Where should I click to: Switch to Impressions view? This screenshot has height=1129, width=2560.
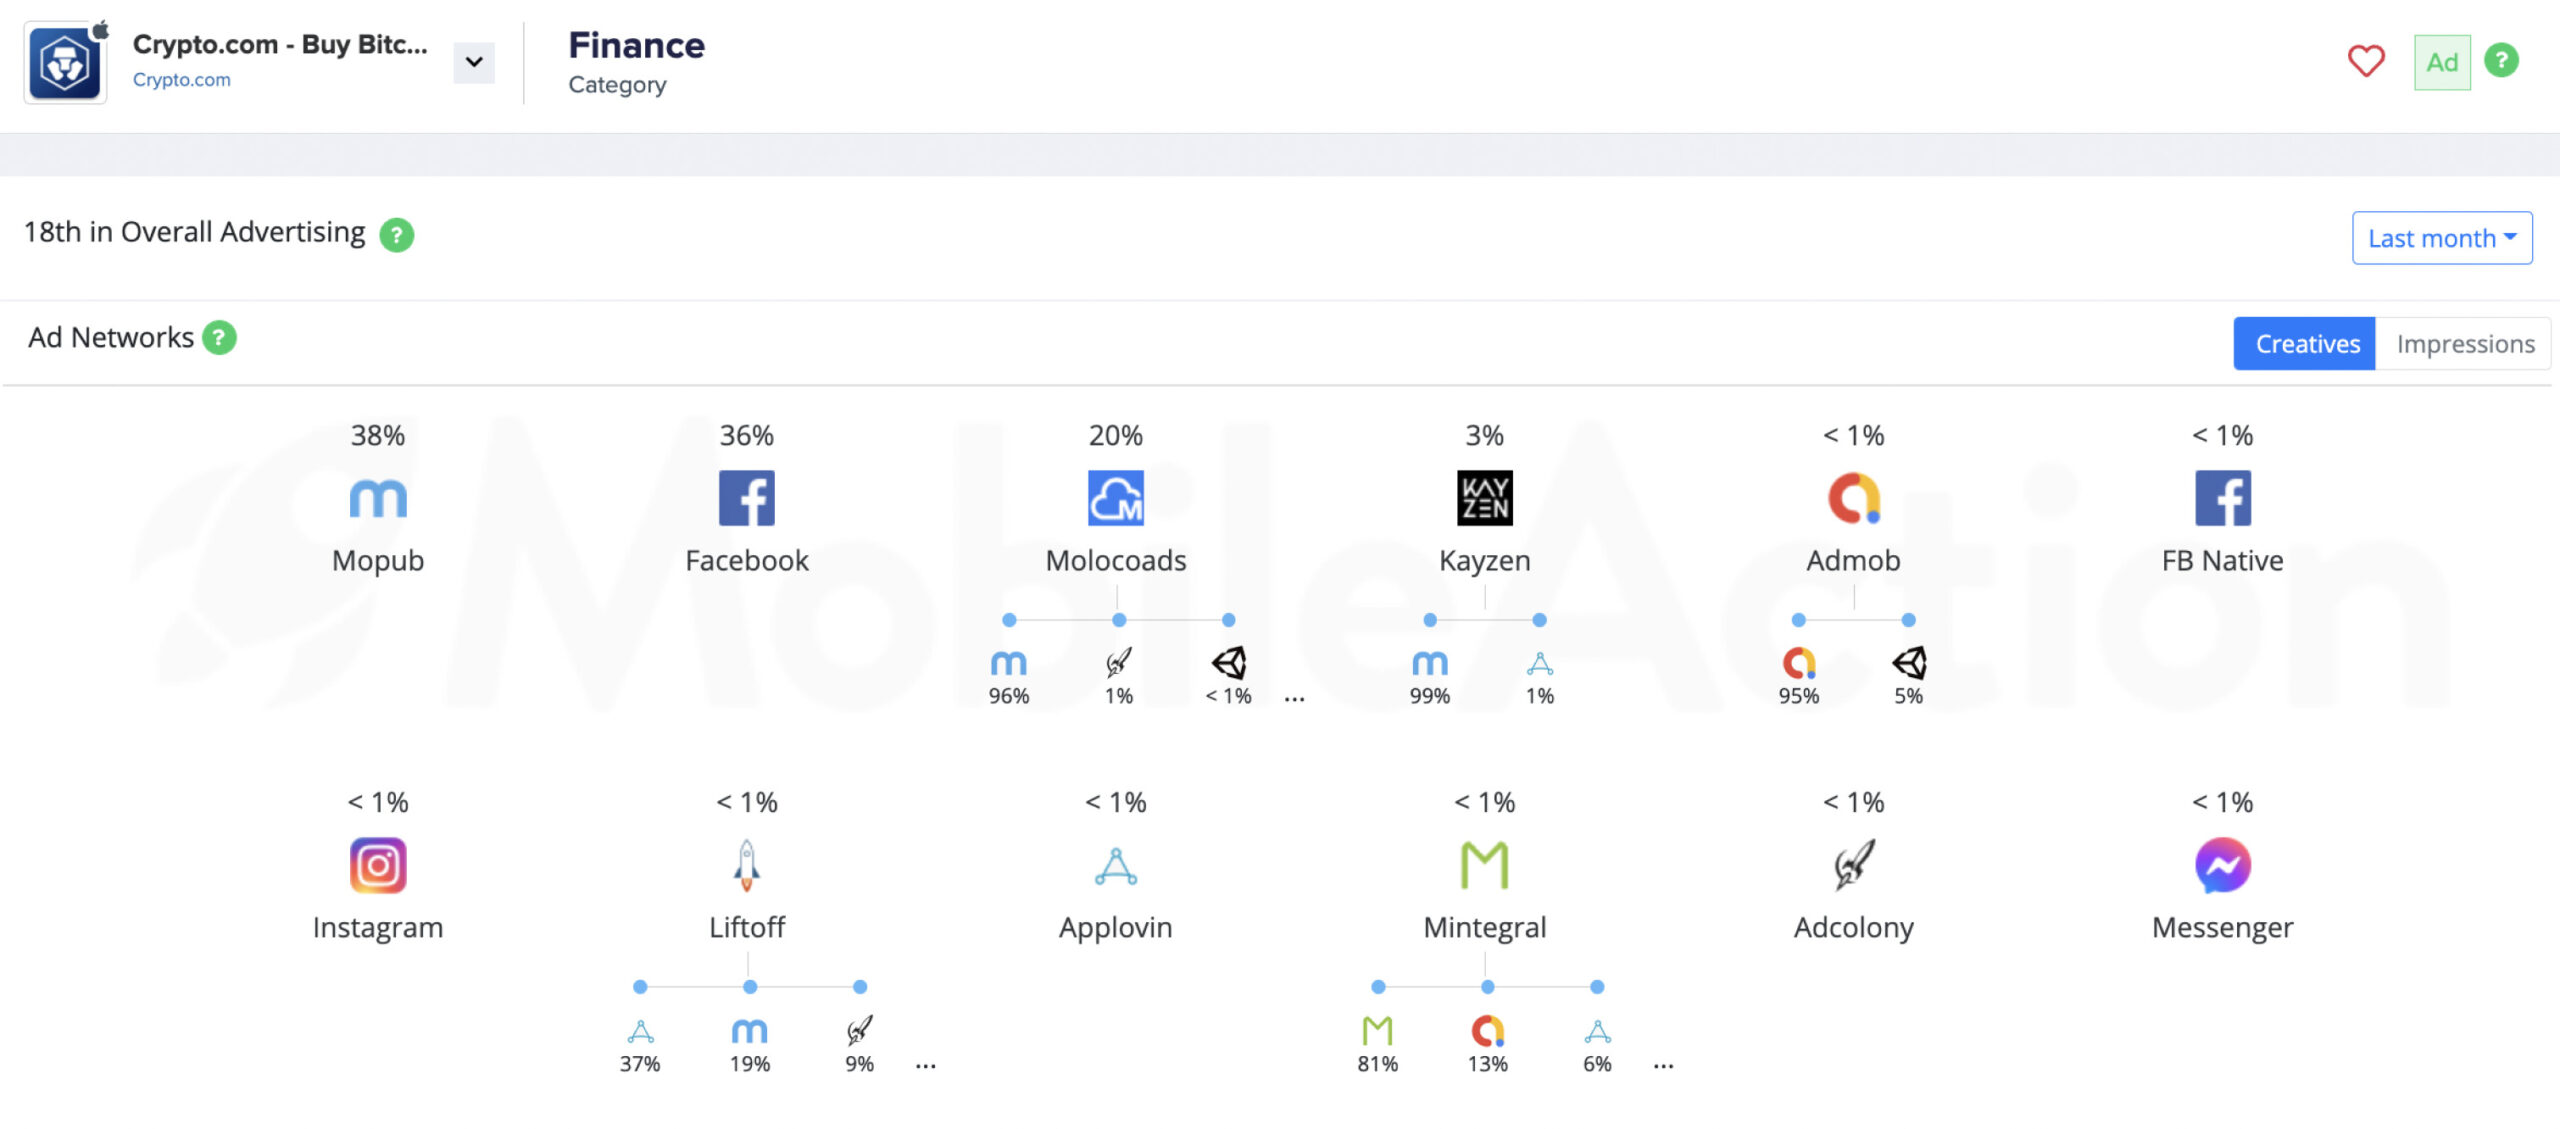coord(2464,344)
